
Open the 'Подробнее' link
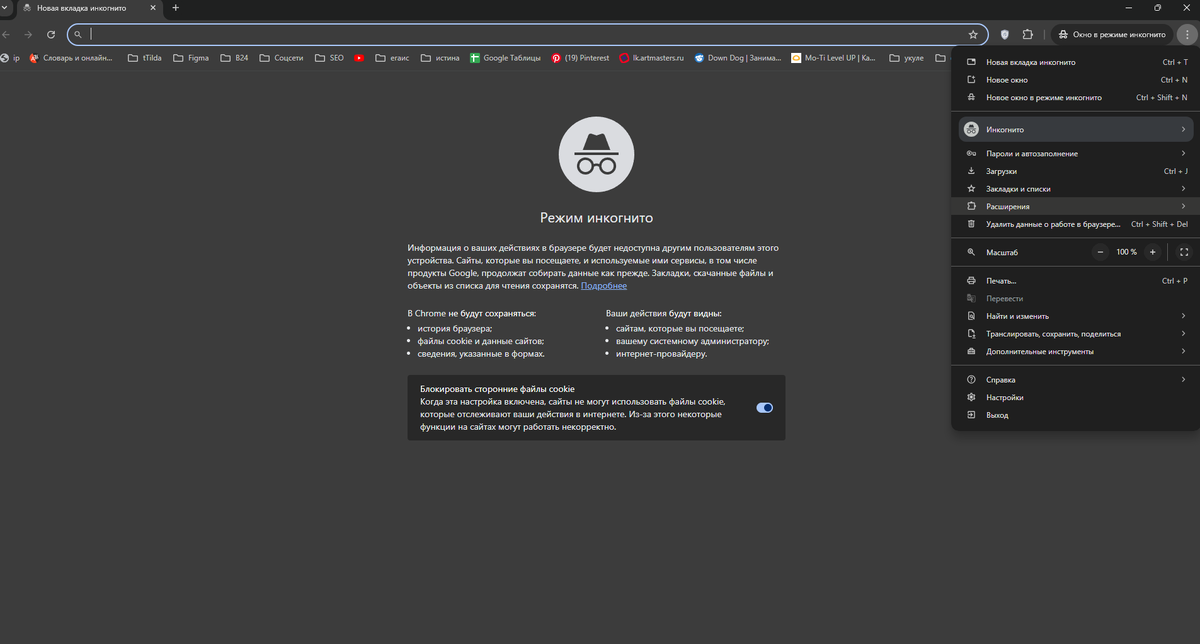click(x=604, y=286)
